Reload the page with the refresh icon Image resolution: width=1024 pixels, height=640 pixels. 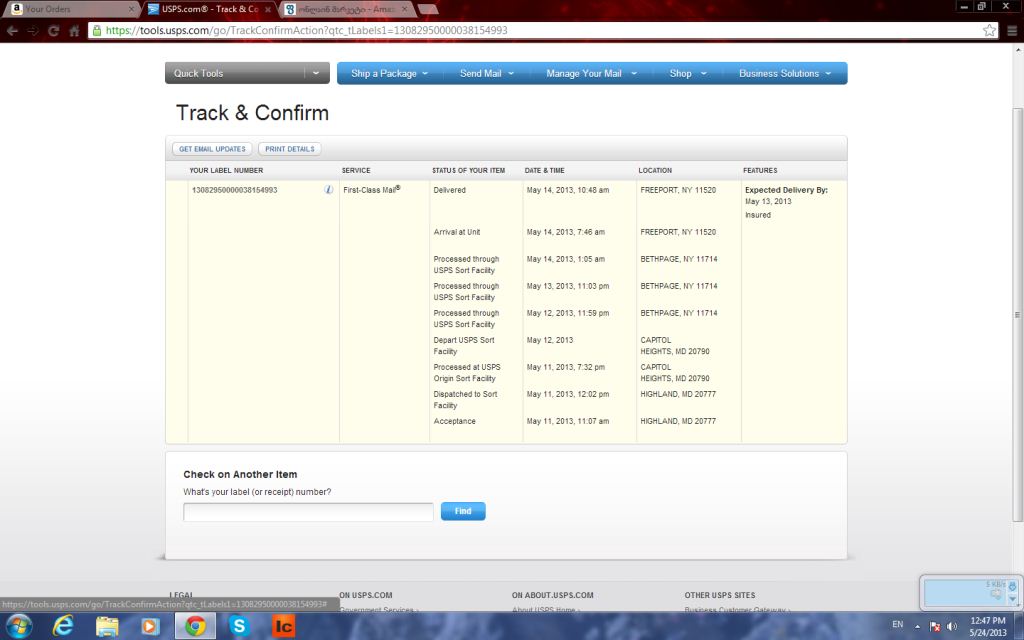coord(54,31)
